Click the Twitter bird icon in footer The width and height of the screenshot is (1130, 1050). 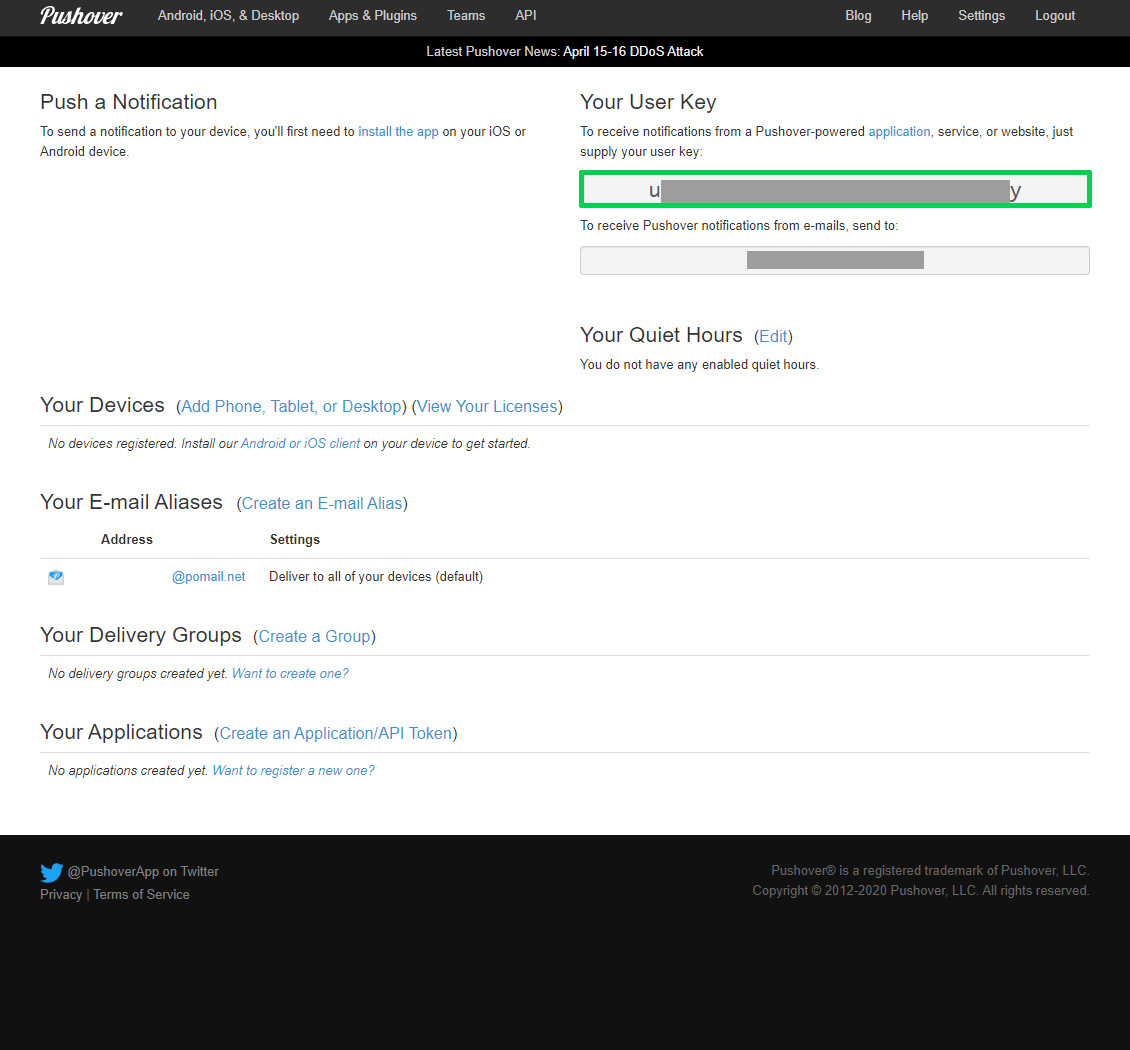(x=51, y=872)
